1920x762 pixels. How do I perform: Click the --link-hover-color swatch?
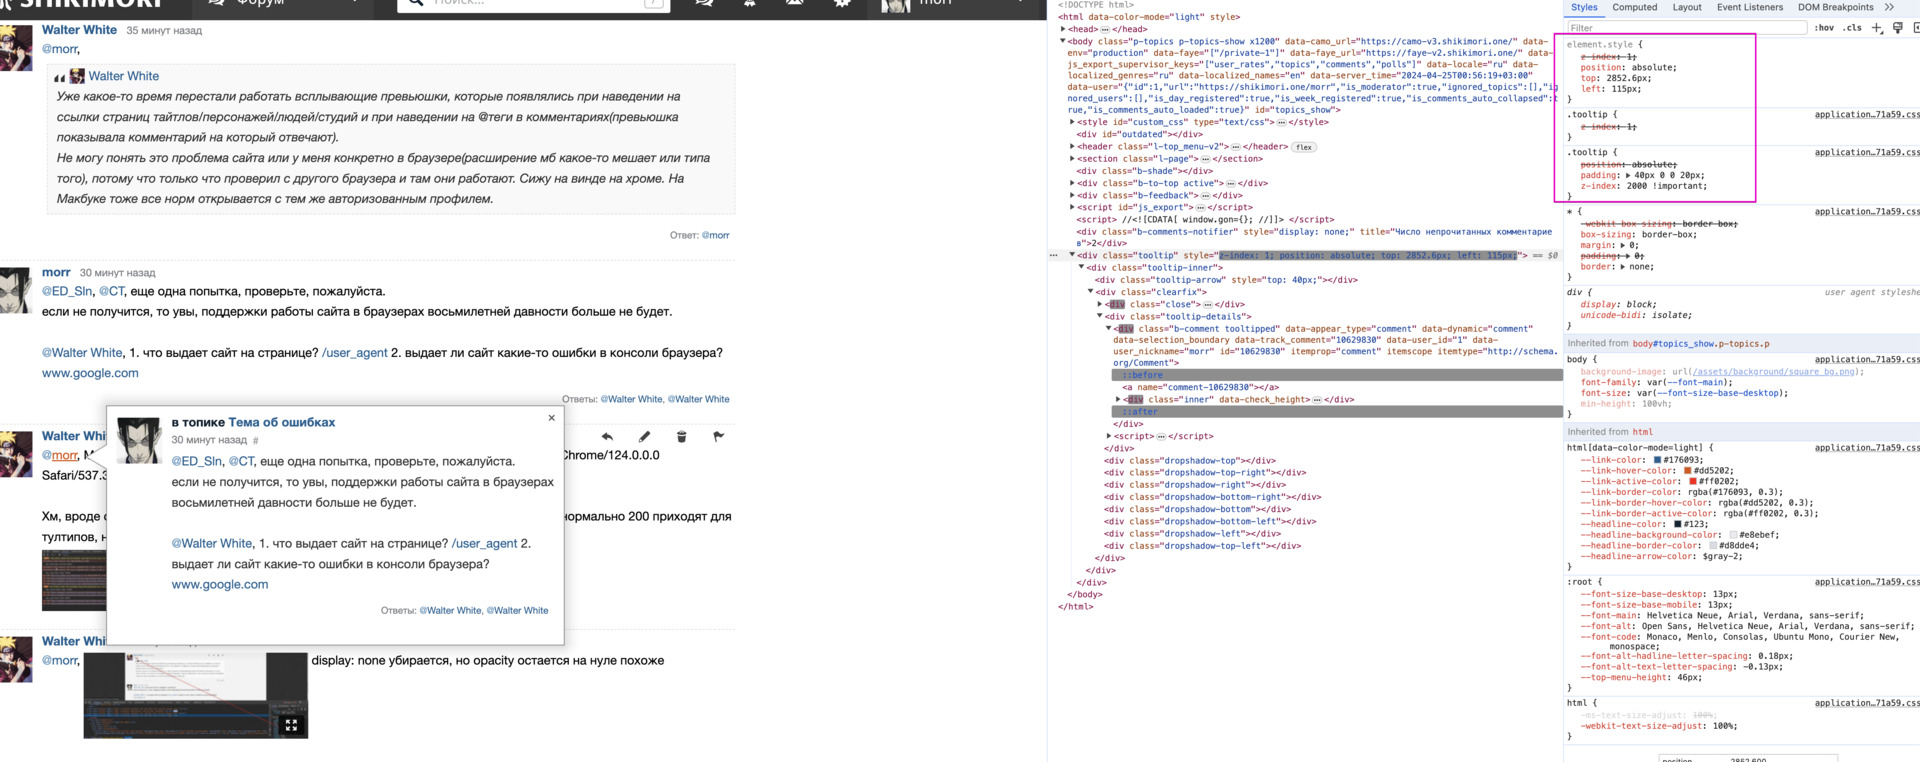click(1687, 471)
